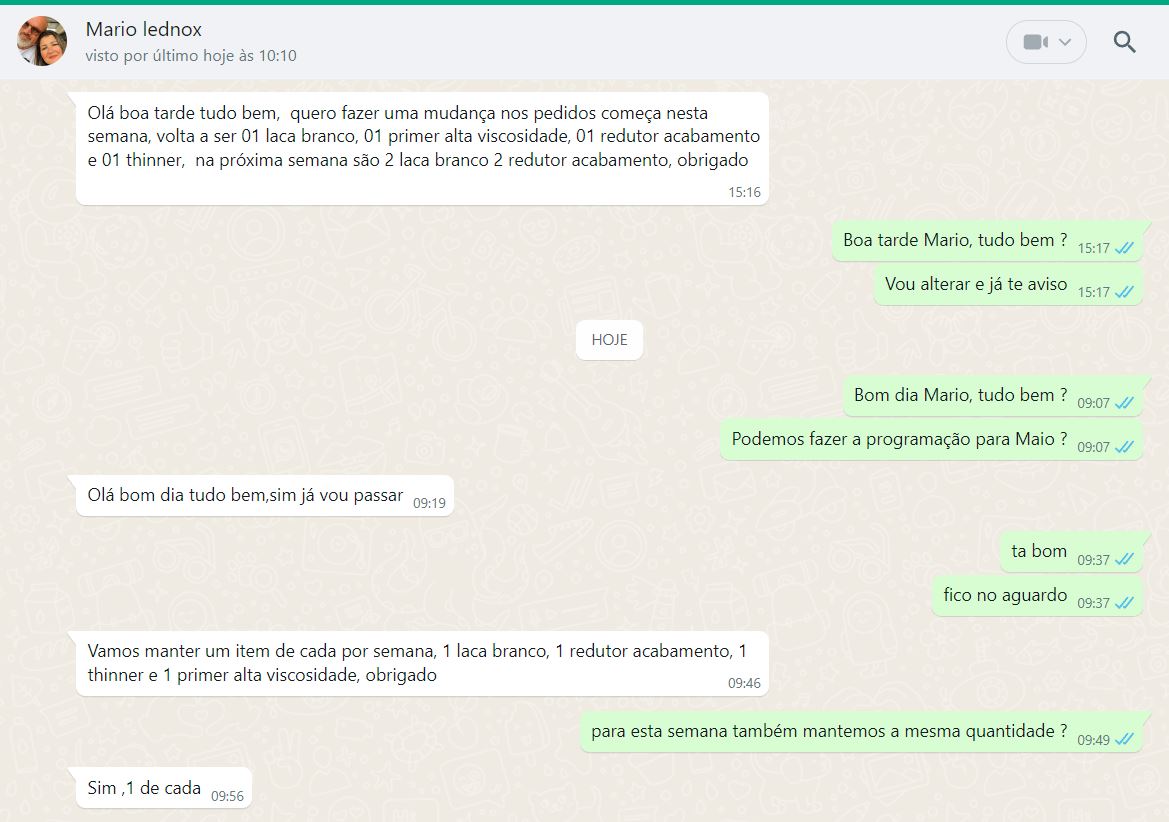
Task: Click the 15:16 timestamp on first message
Action: tap(744, 192)
